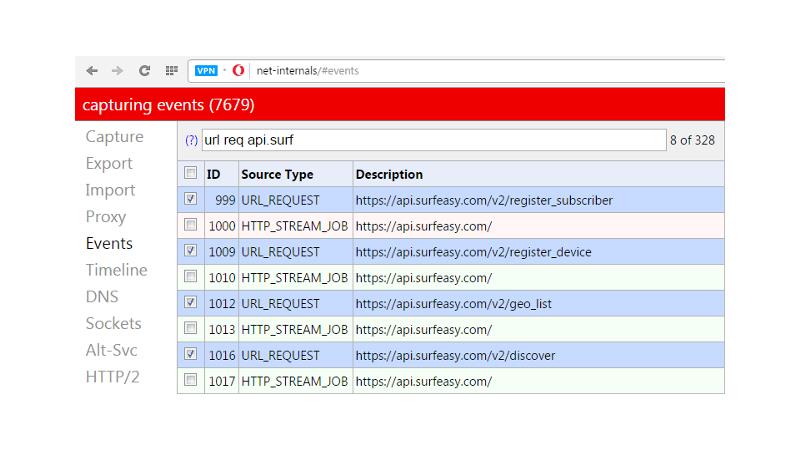The height and width of the screenshot is (450, 800).
Task: Open the Alt-Svc tab
Action: click(x=111, y=350)
